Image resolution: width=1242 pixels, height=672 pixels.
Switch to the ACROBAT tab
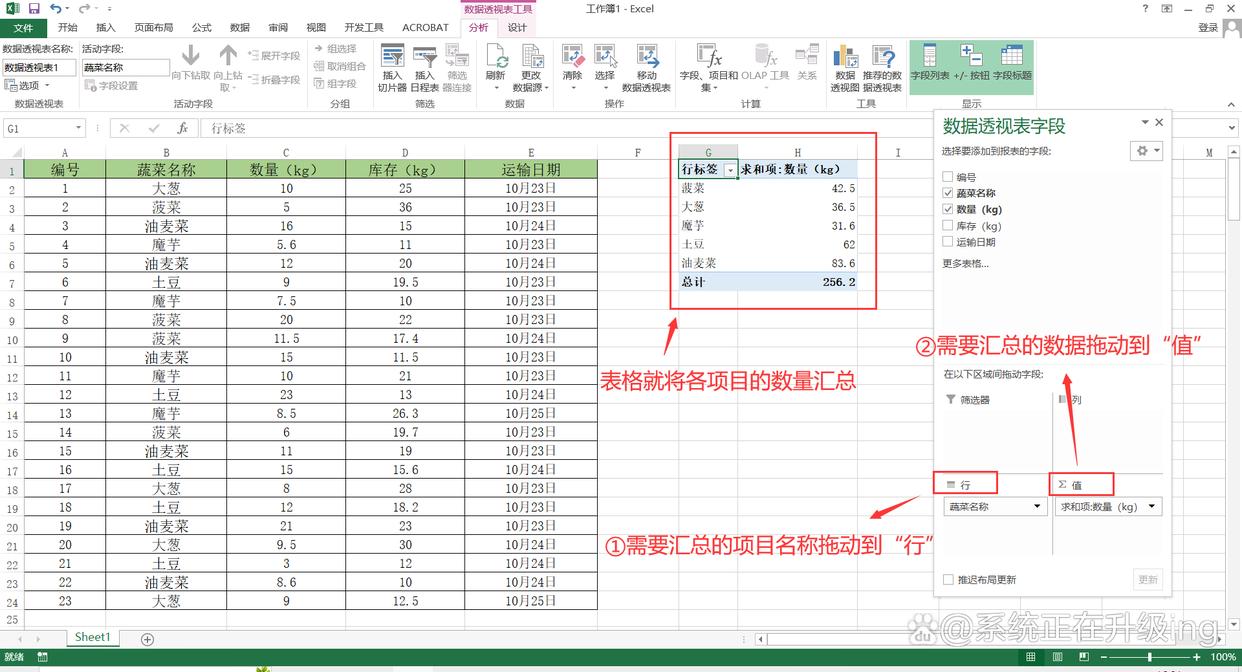(425, 28)
